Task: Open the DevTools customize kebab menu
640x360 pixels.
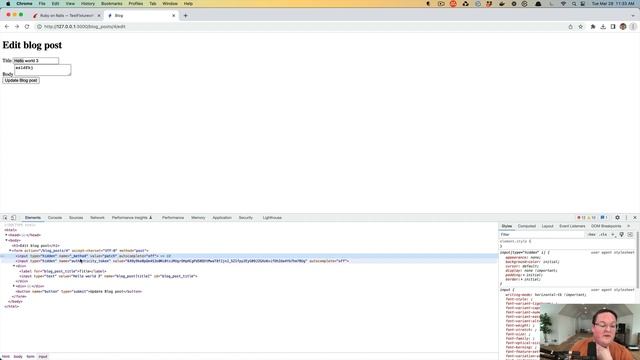Action: 626,218
